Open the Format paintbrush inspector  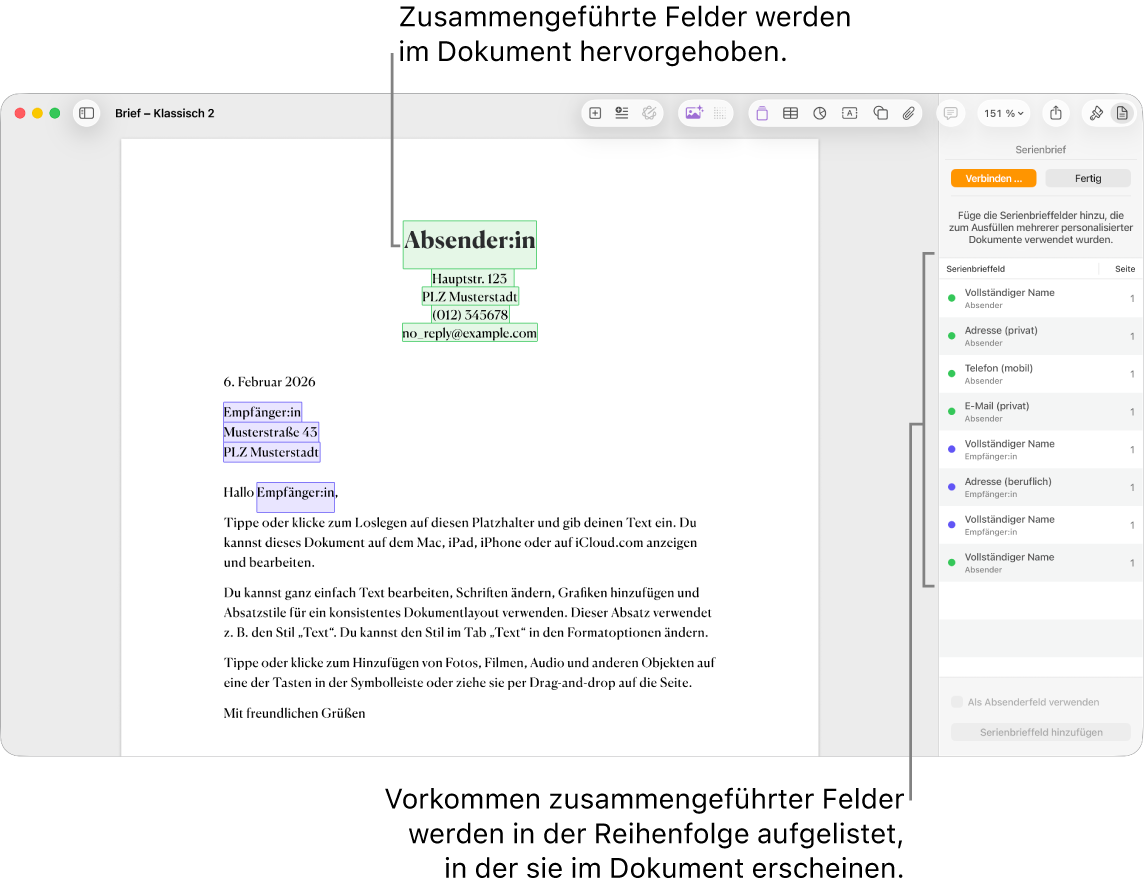coord(1096,113)
